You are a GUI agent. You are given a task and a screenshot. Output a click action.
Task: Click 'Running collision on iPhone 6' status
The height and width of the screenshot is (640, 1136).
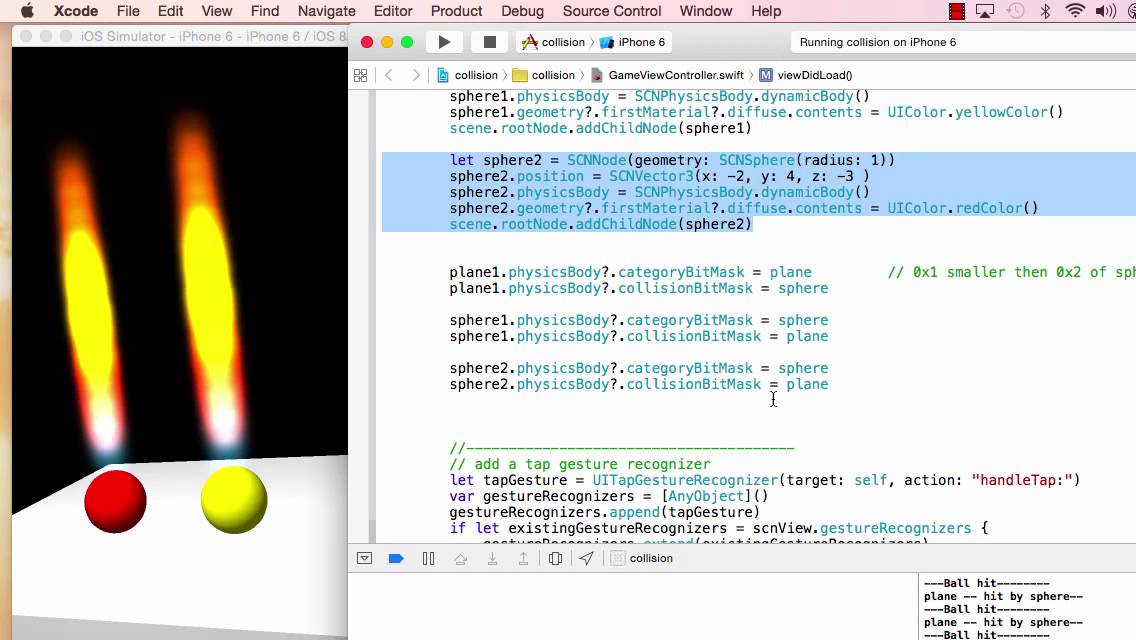click(877, 42)
